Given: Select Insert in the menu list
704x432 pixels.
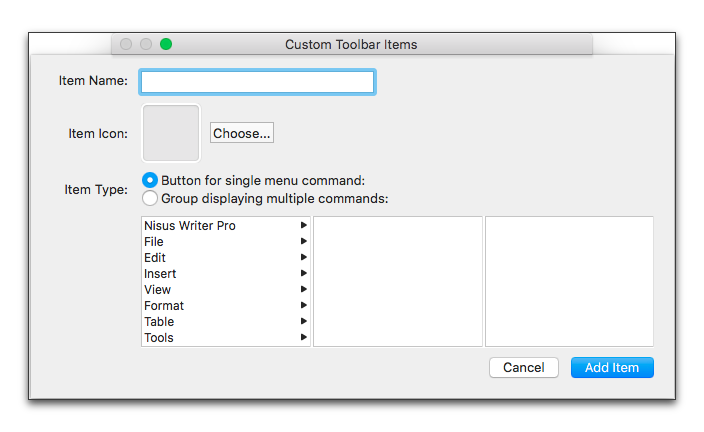Looking at the screenshot, I should click(226, 273).
